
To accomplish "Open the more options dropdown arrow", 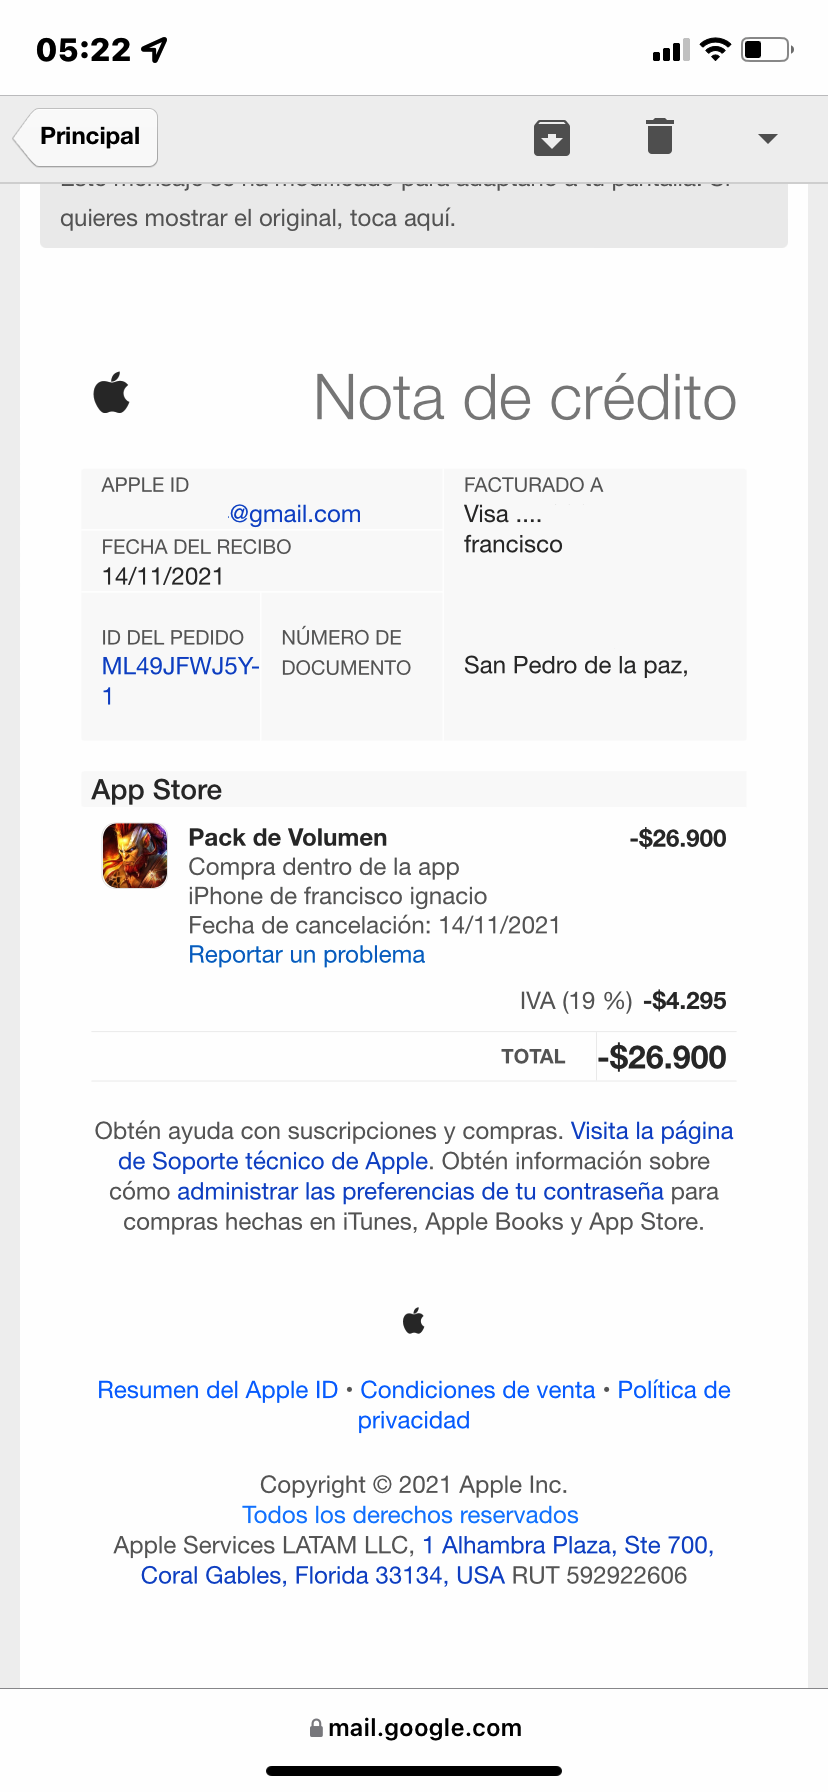I will (x=767, y=138).
